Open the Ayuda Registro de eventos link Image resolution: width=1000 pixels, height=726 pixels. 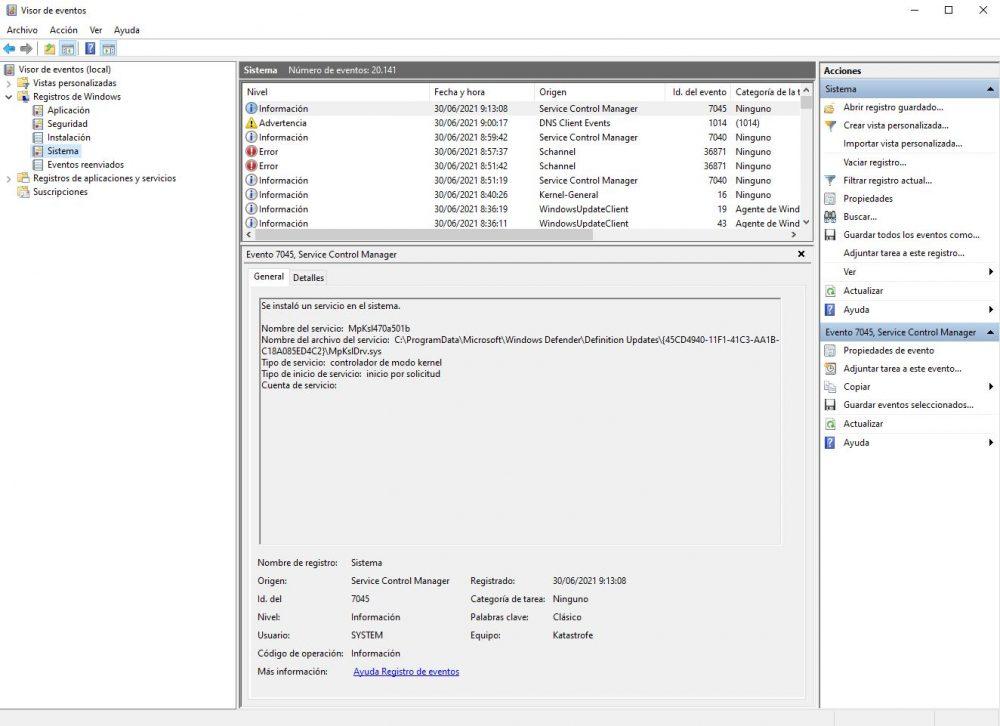click(x=406, y=671)
